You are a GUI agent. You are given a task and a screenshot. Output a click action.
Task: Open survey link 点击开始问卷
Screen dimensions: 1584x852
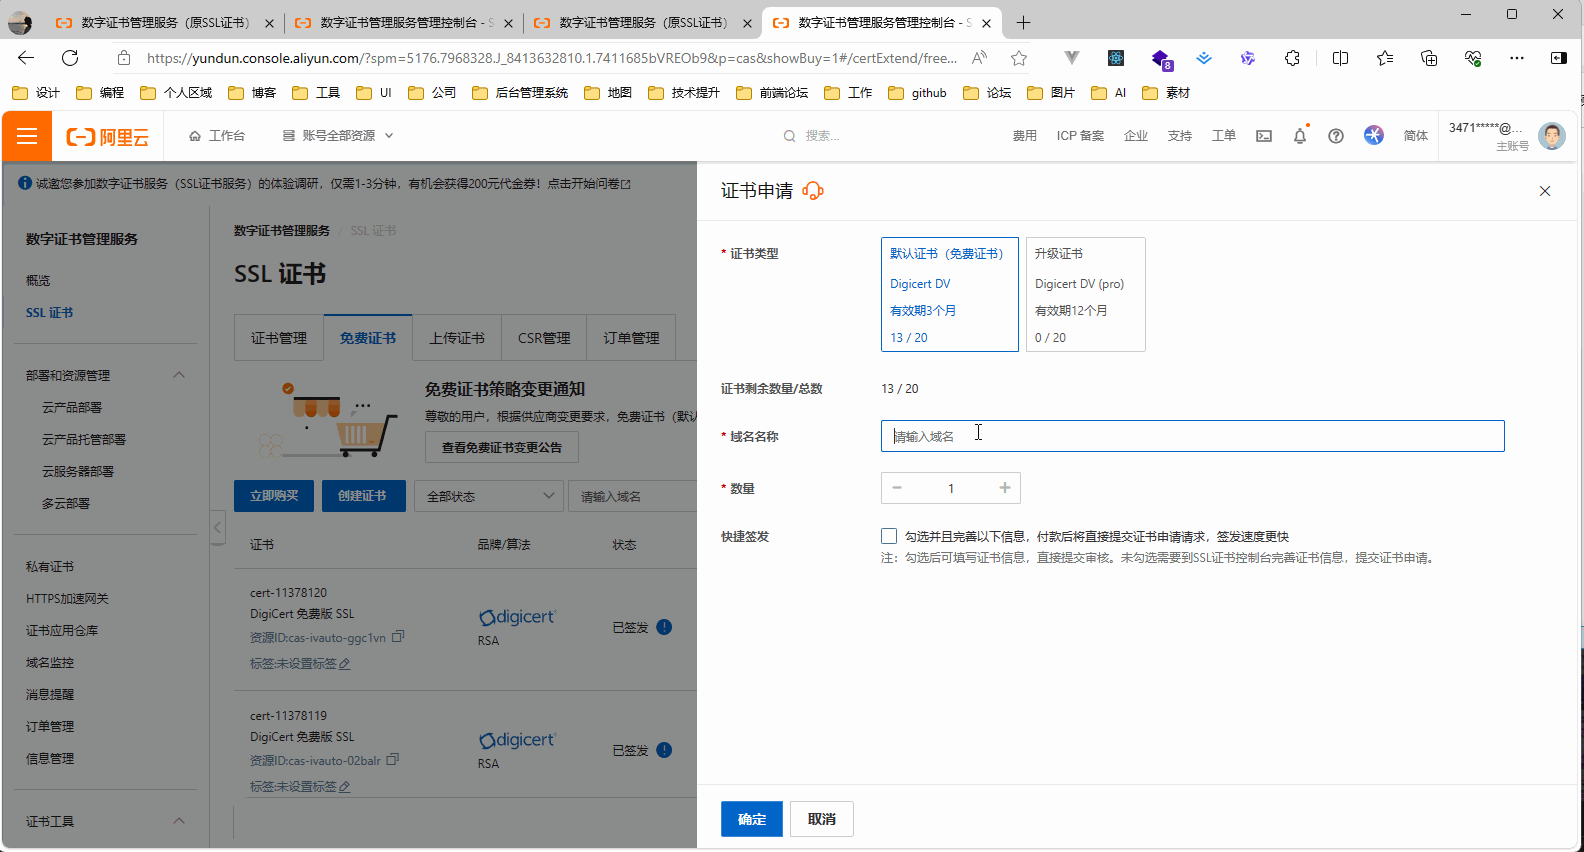(588, 184)
